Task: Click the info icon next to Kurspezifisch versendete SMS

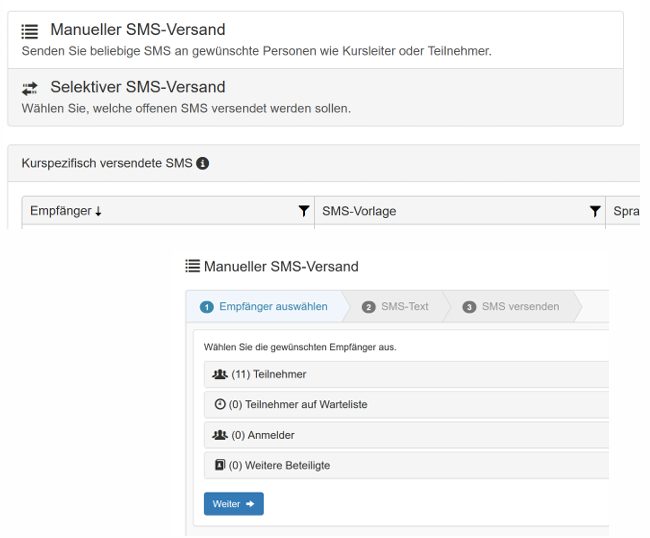Action: (203, 163)
